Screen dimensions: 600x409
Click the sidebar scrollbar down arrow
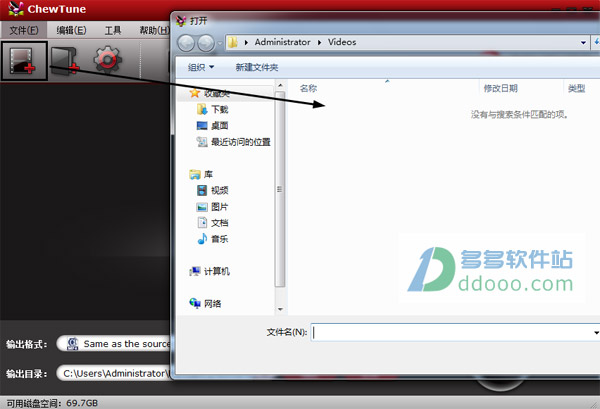click(280, 309)
